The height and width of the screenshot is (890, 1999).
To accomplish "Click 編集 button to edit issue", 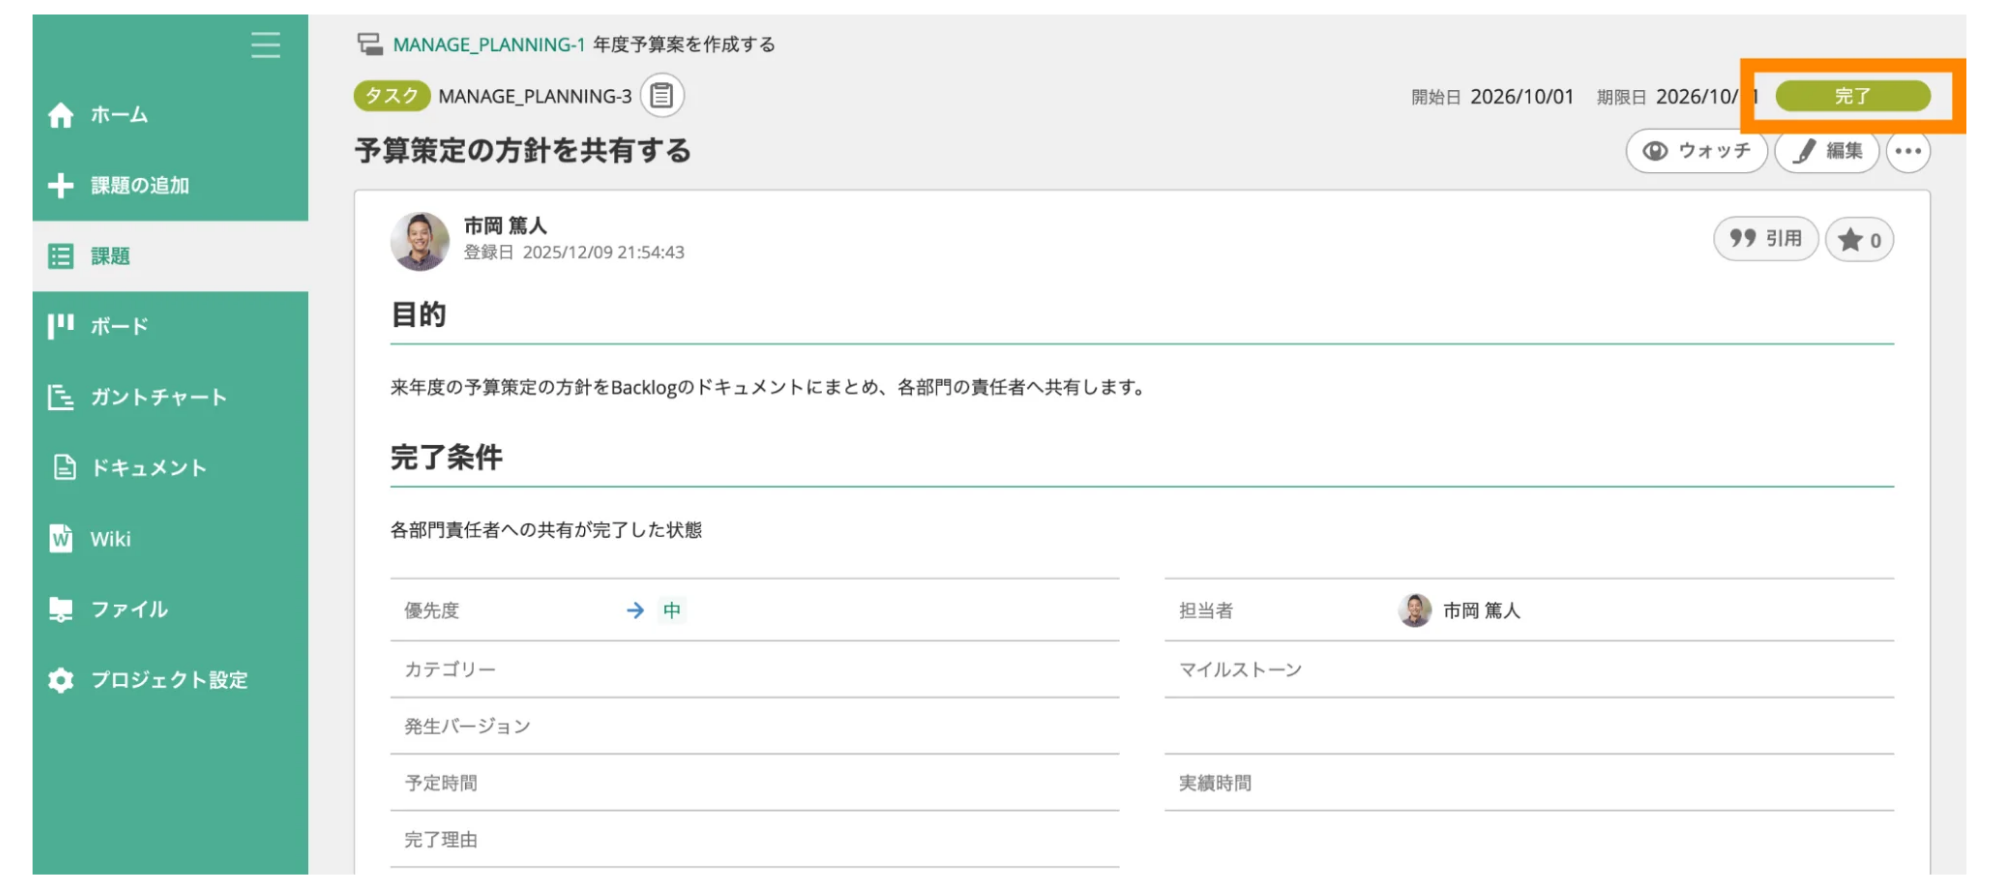I will [x=1827, y=151].
